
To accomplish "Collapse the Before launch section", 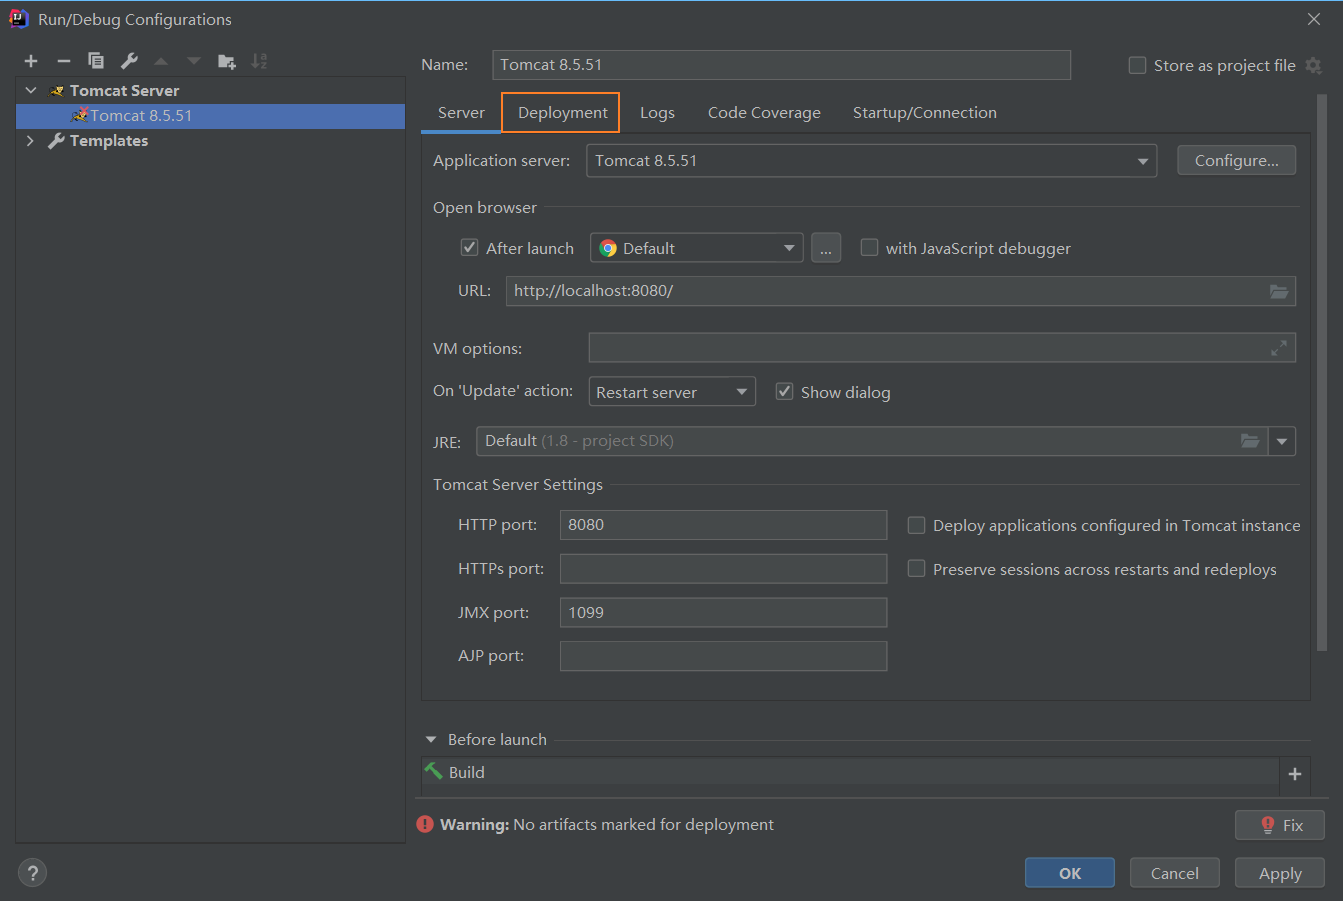I will 431,740.
